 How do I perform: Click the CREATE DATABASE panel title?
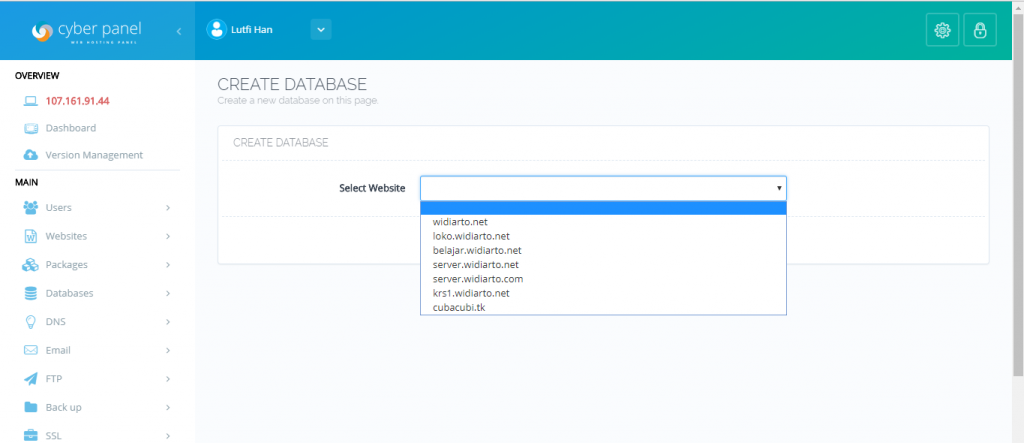point(281,142)
